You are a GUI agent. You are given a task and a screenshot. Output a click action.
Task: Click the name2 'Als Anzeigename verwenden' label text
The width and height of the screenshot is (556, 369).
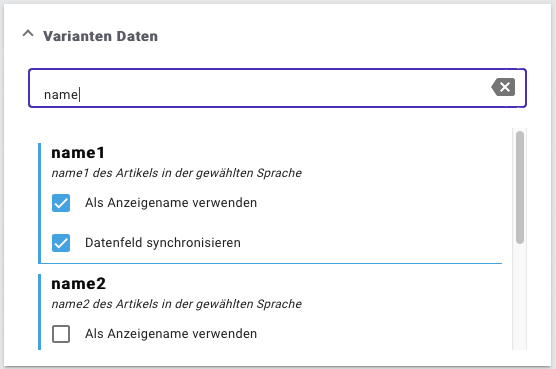pos(171,334)
